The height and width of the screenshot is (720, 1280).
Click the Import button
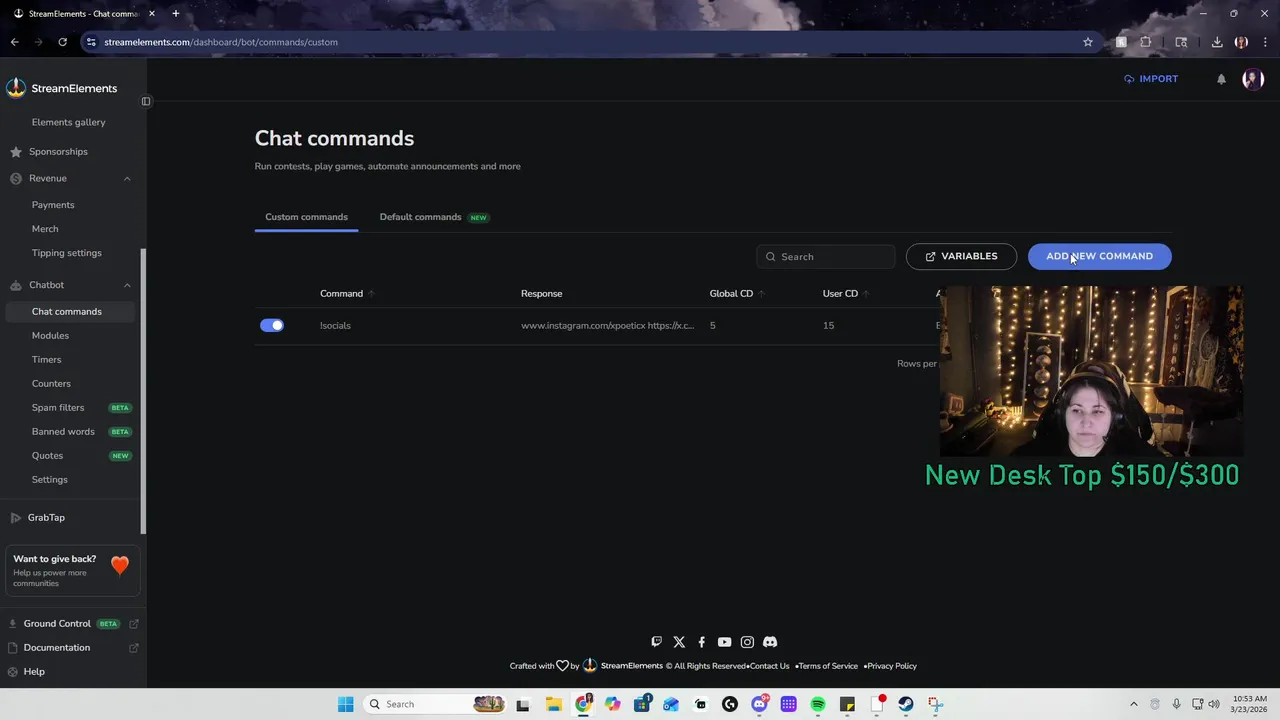click(x=1150, y=79)
